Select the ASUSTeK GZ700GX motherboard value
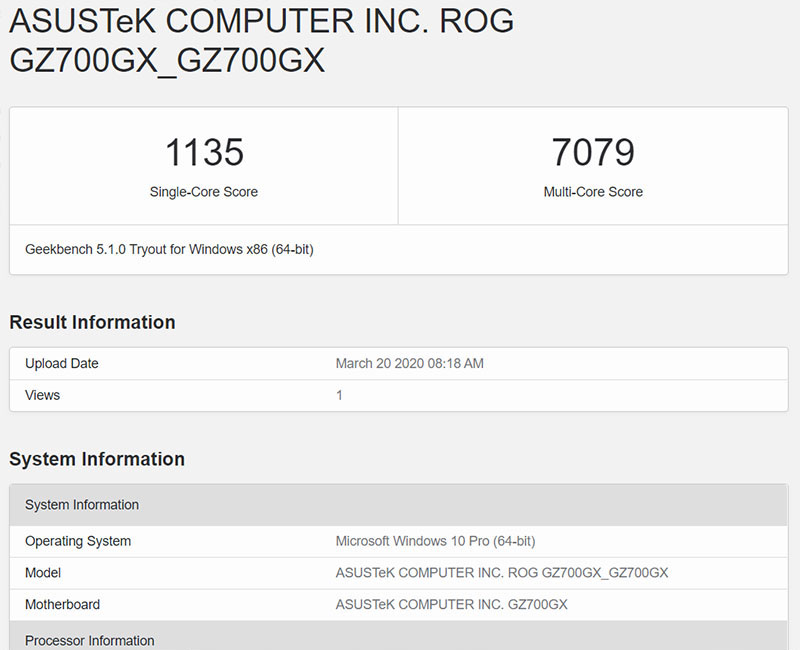 tap(452, 605)
